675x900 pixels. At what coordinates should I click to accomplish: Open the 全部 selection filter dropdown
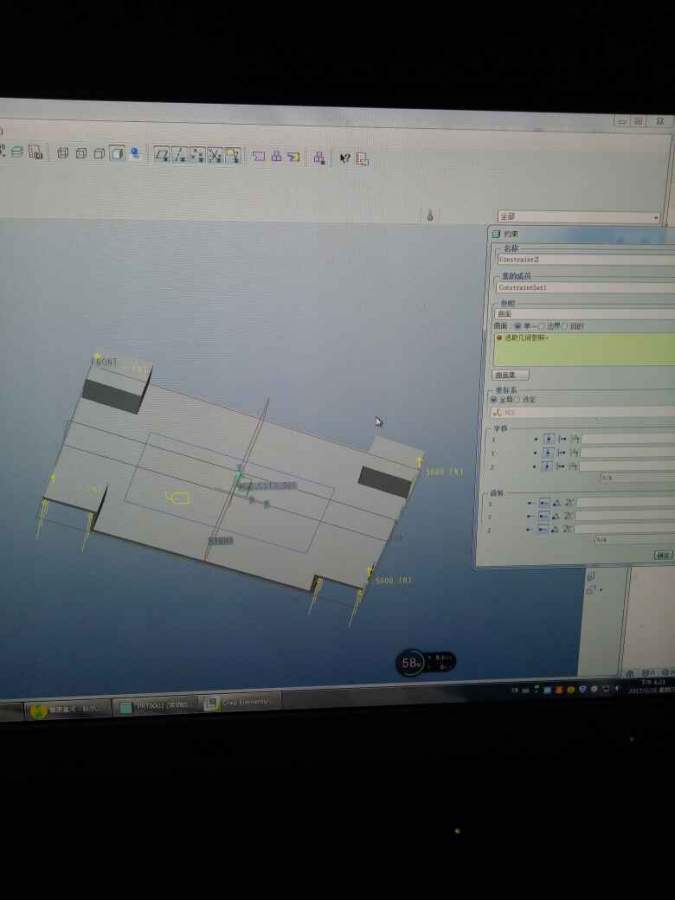(579, 218)
